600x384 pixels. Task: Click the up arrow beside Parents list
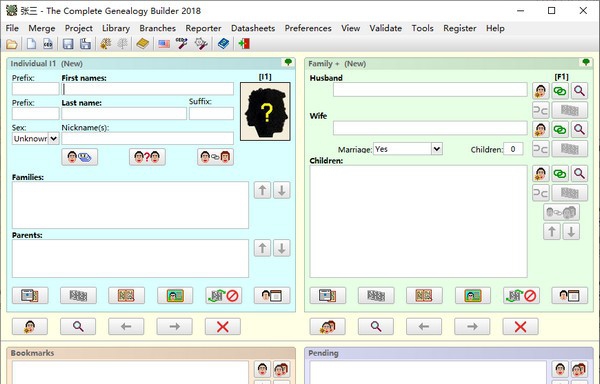click(262, 248)
